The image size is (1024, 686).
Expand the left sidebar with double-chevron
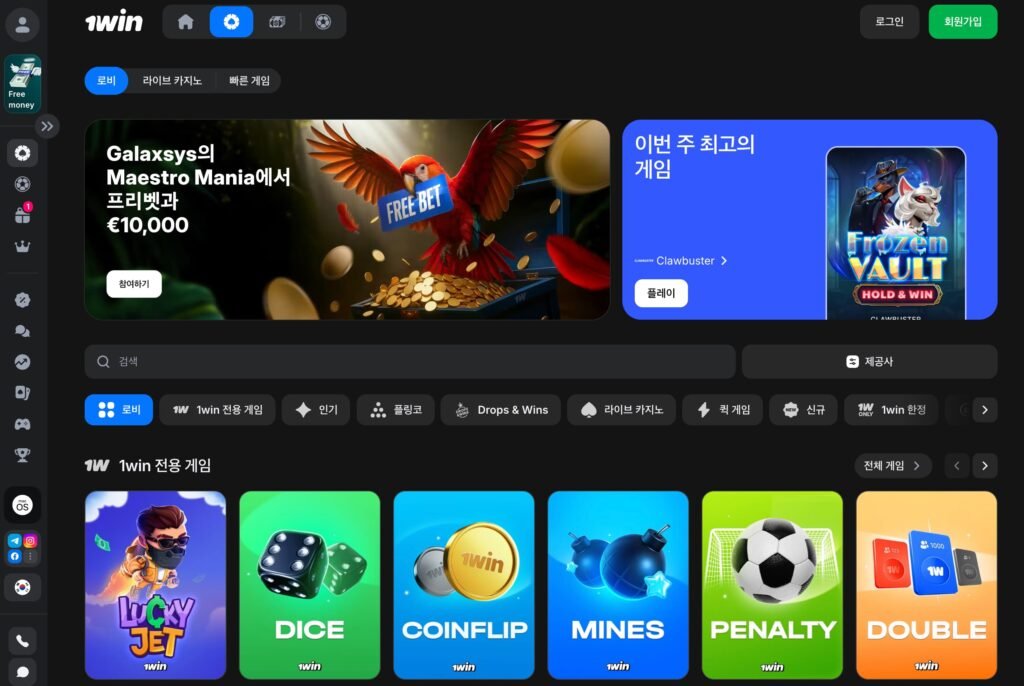point(48,126)
